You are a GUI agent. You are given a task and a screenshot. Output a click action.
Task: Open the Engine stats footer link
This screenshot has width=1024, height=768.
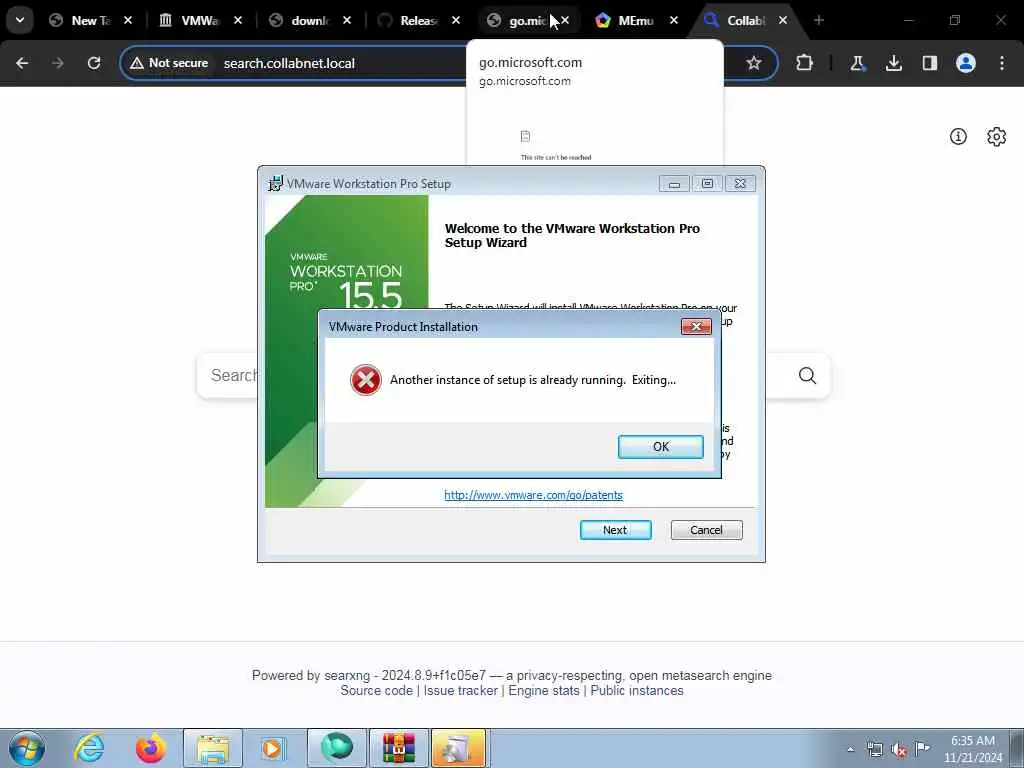click(x=543, y=690)
